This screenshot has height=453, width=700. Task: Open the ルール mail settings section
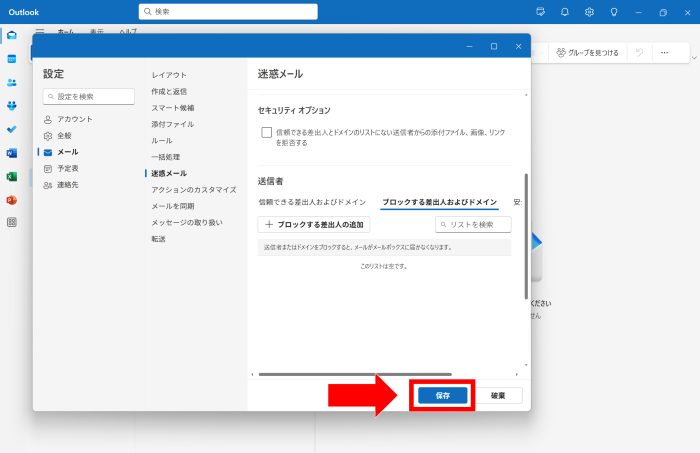coord(162,141)
